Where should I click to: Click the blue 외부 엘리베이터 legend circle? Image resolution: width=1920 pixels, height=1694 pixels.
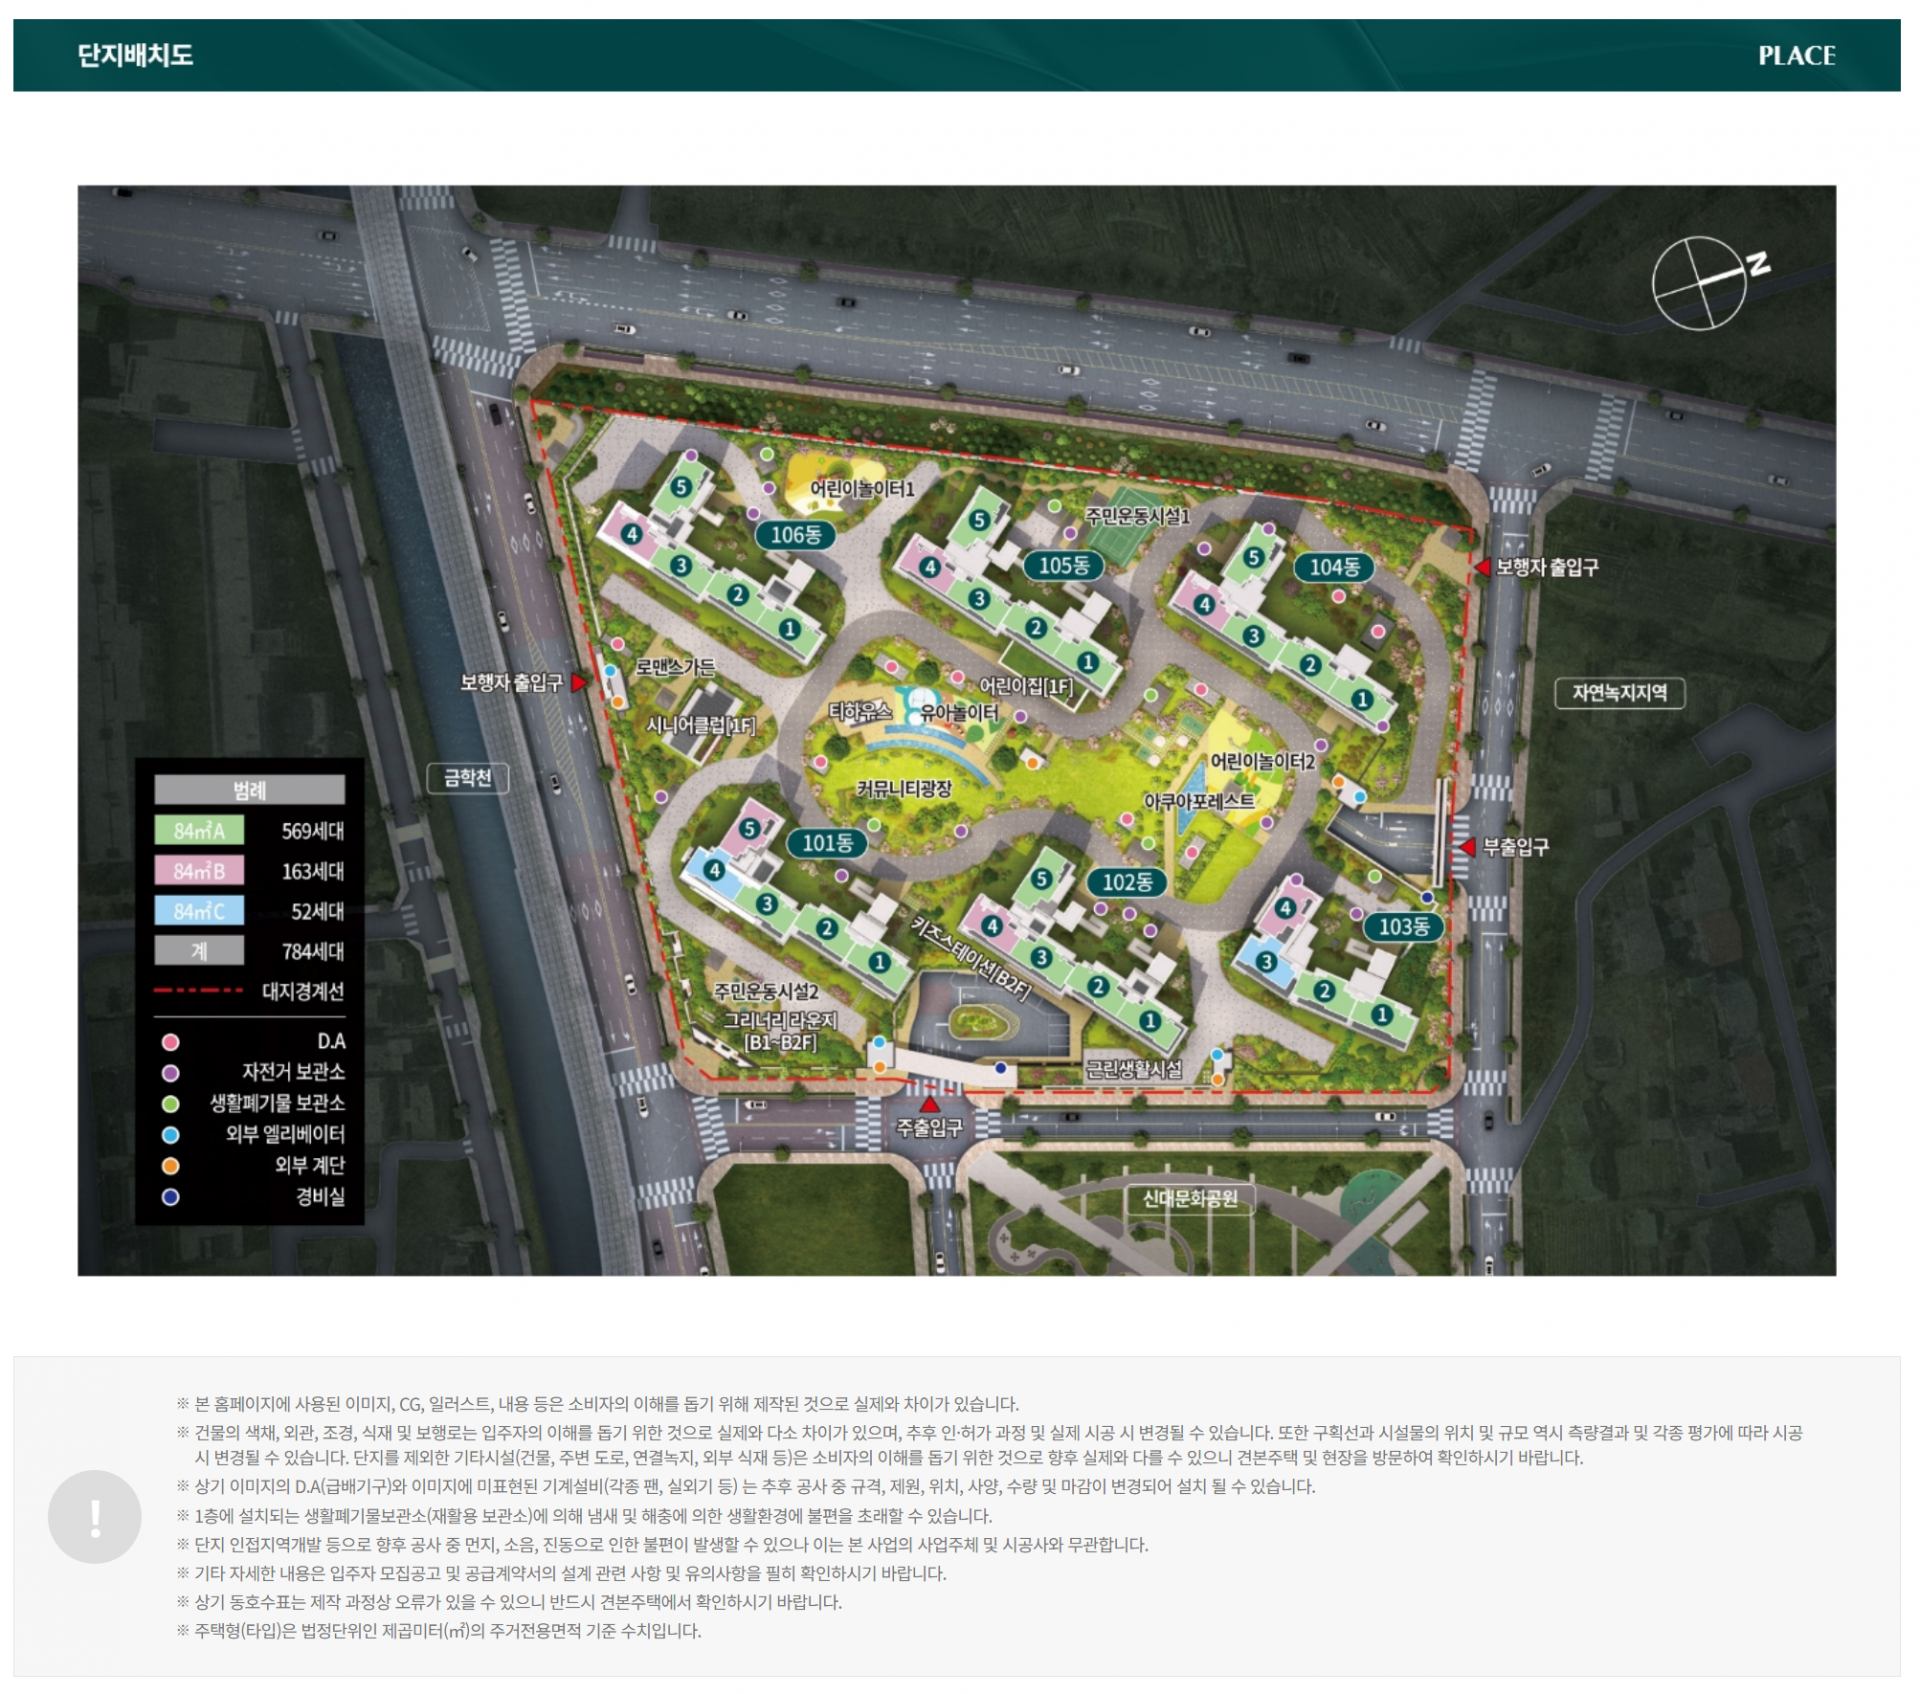171,1135
